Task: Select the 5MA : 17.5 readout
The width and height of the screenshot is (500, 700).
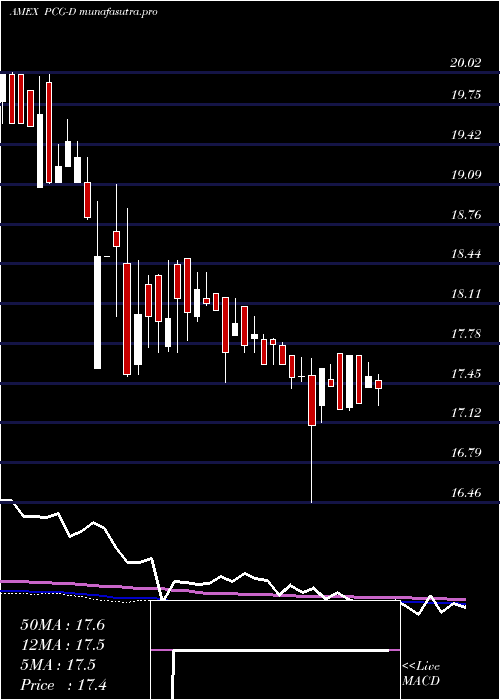Action: coord(58,665)
